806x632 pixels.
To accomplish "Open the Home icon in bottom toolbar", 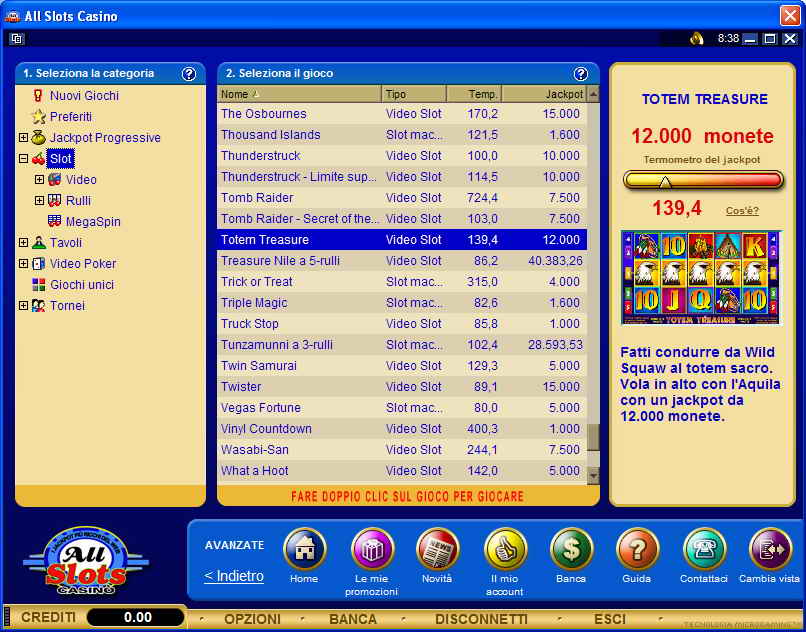I will (x=304, y=549).
